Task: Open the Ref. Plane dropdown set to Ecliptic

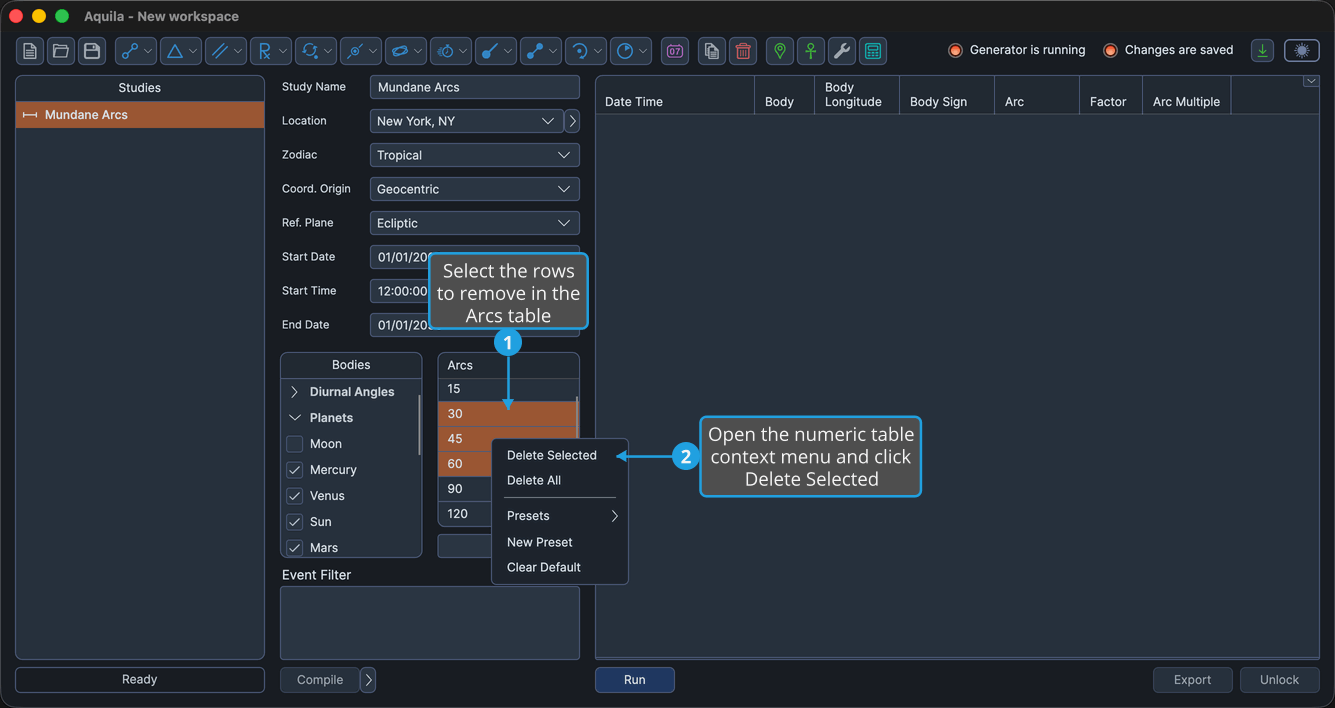Action: point(475,223)
